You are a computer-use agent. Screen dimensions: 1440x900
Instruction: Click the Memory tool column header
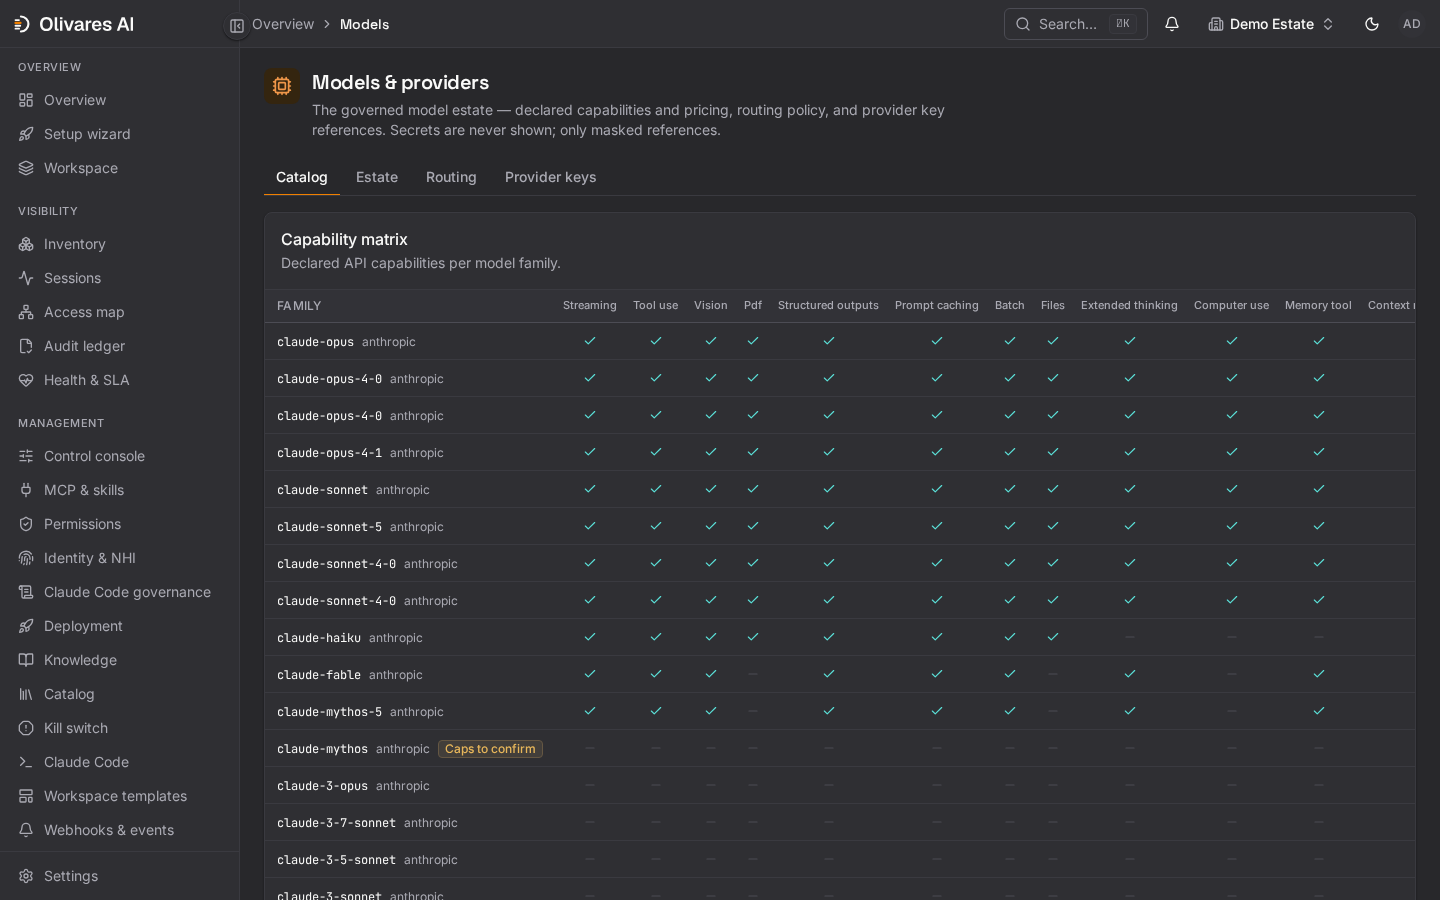pos(1318,306)
